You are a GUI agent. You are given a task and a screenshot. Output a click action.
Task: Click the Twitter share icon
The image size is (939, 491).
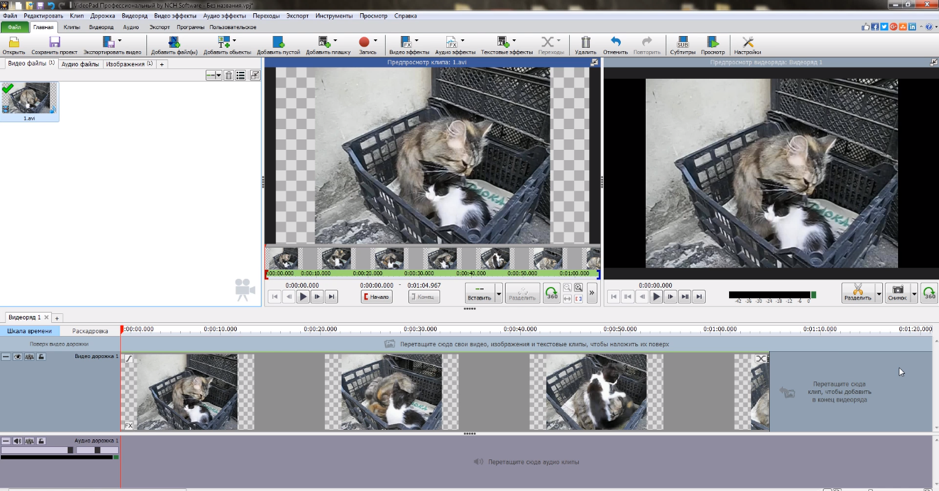(884, 27)
